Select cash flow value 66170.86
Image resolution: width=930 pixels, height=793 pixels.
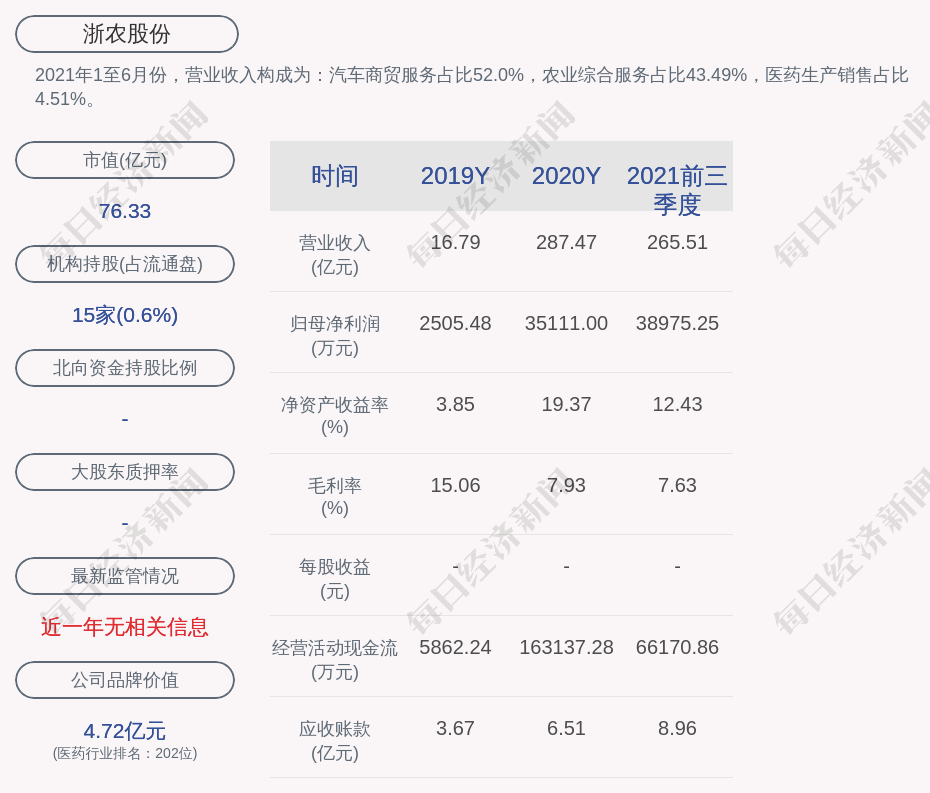pyautogui.click(x=677, y=647)
